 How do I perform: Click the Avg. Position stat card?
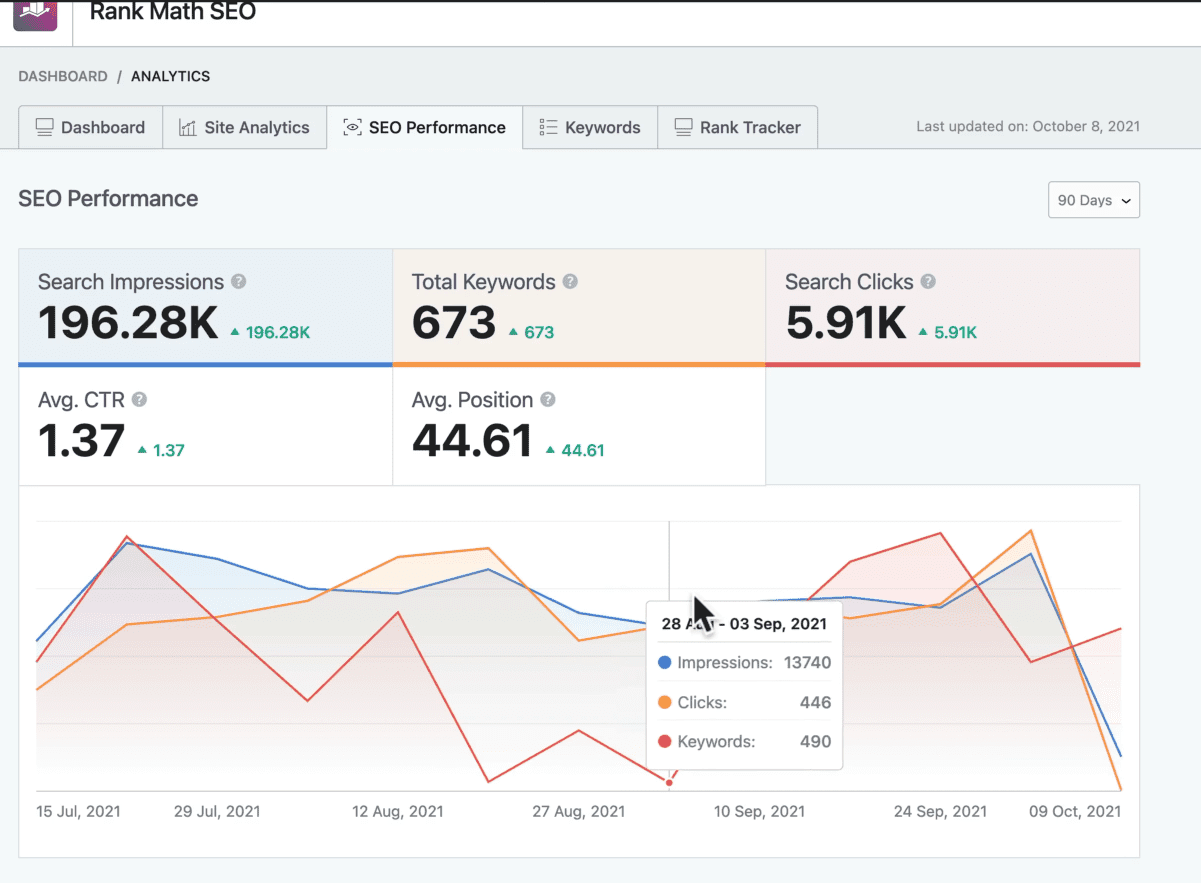point(579,426)
